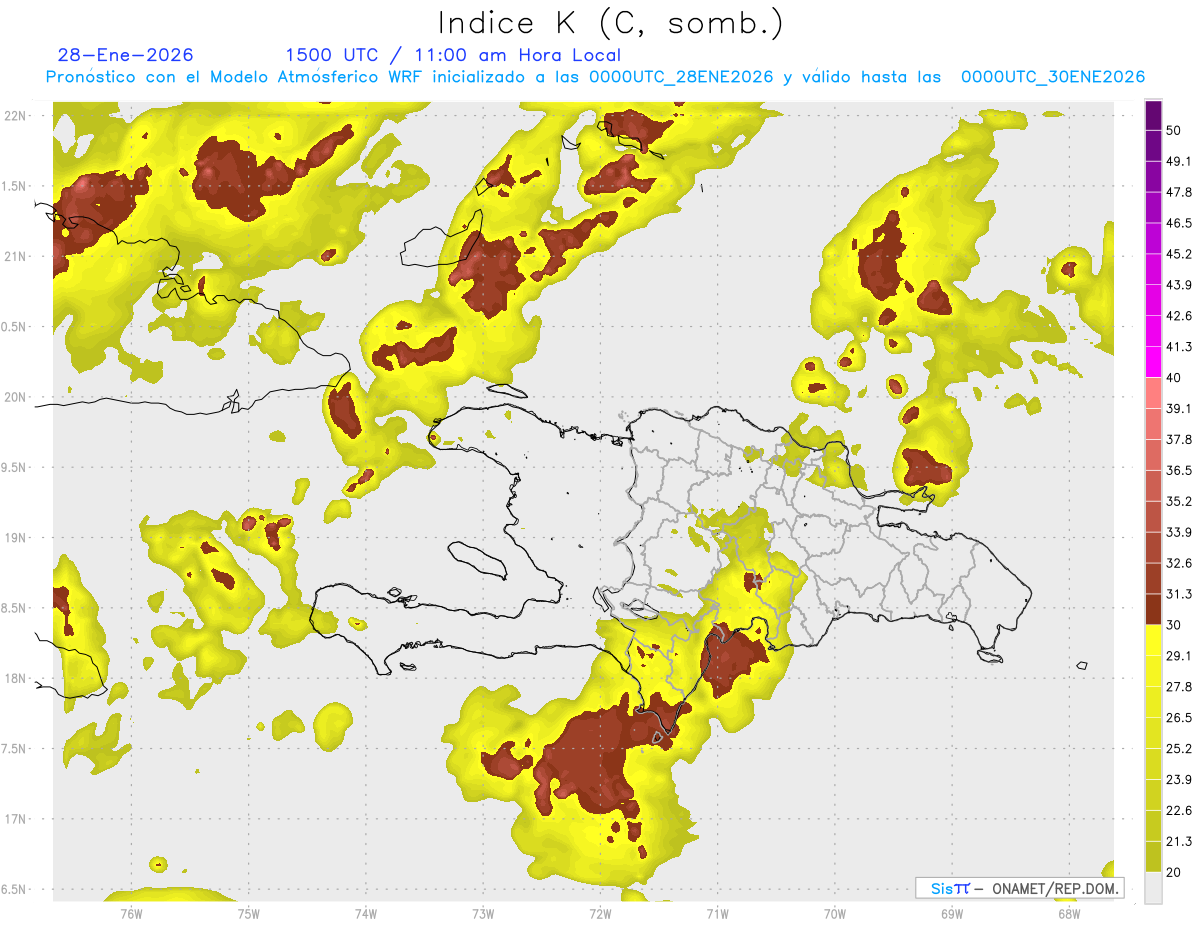Viewport: 1200px width, 927px height.
Task: Click the "32.6" color scale value
Action: (1179, 563)
